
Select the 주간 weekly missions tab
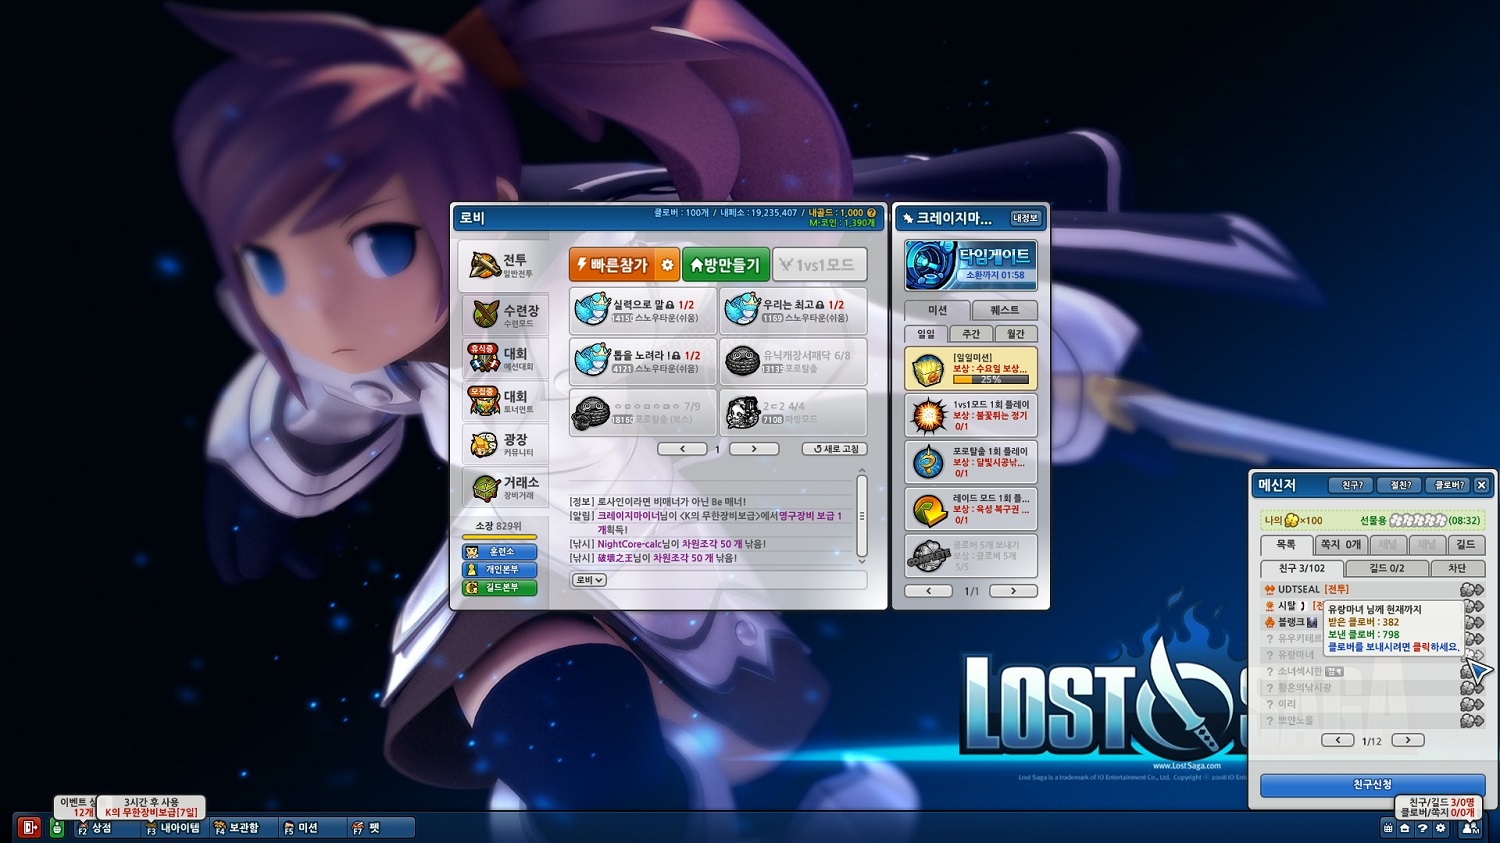click(x=971, y=334)
